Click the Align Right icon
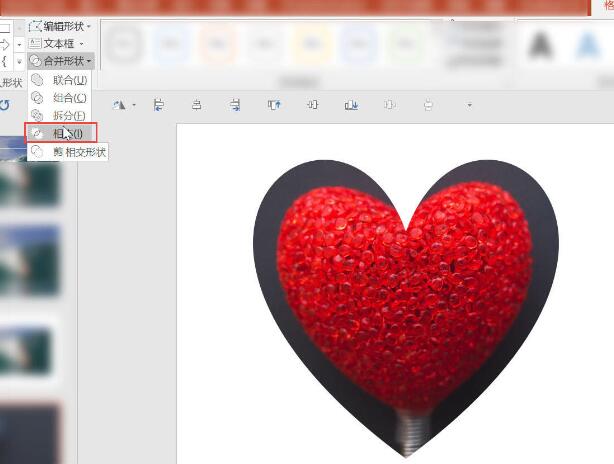 [235, 105]
